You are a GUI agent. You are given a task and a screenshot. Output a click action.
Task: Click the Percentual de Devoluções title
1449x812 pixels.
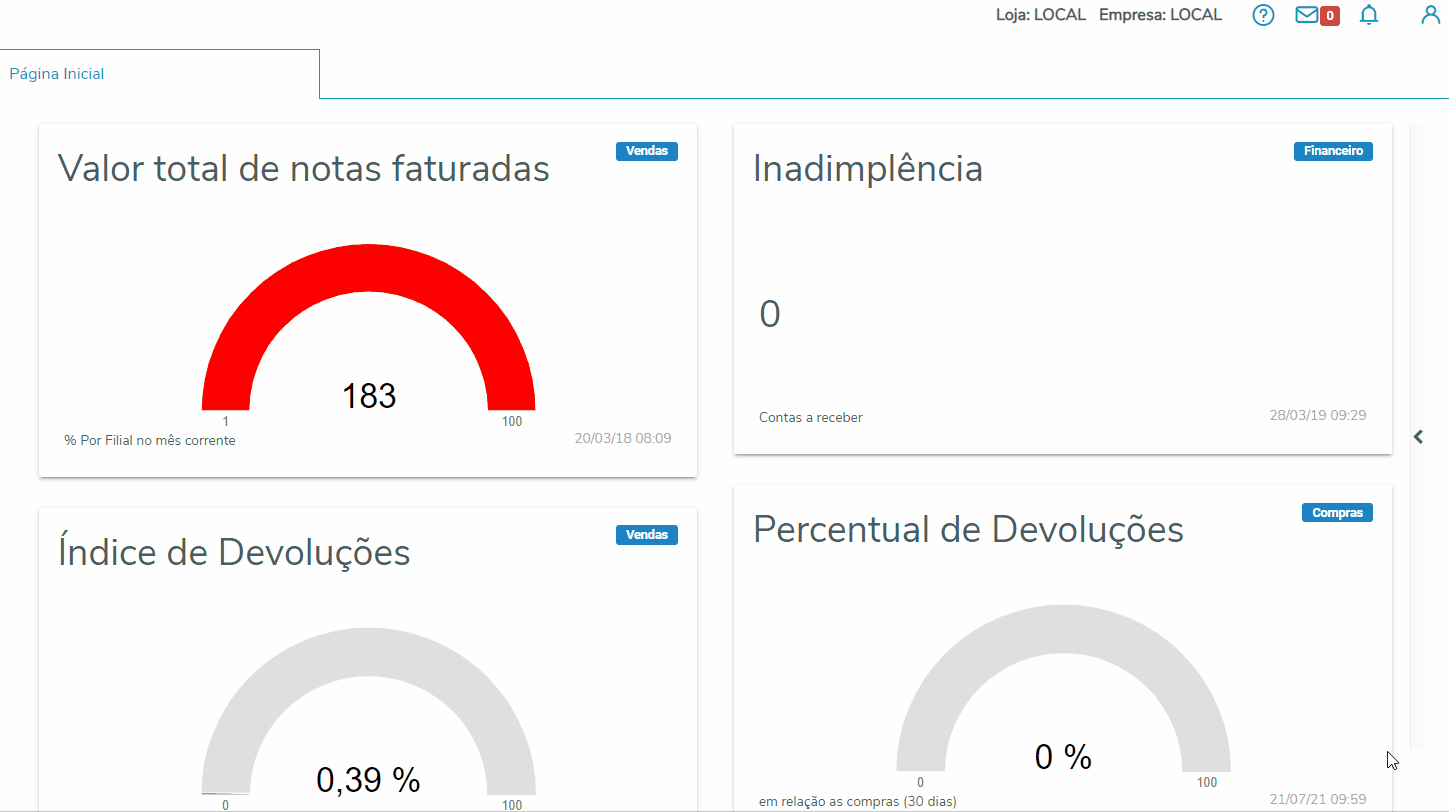[968, 529]
